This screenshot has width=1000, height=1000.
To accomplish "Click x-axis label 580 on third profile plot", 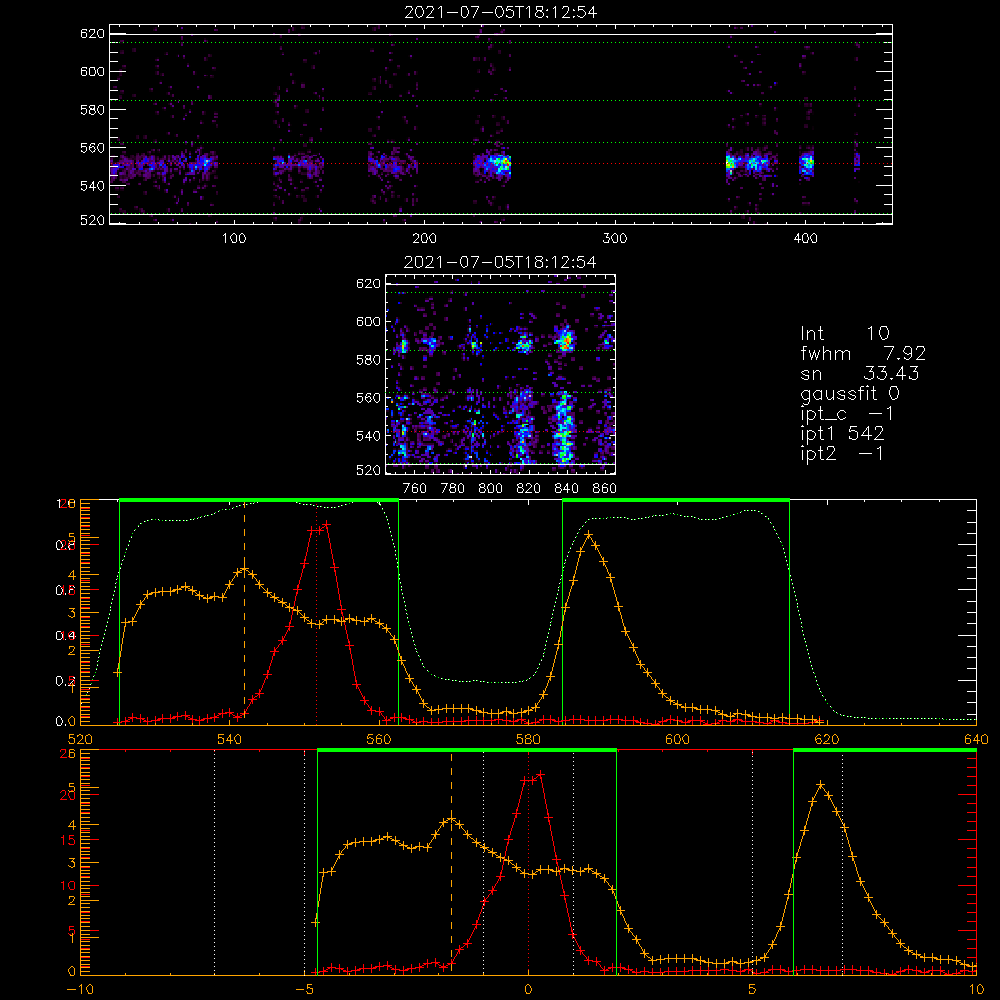I will coord(528,740).
